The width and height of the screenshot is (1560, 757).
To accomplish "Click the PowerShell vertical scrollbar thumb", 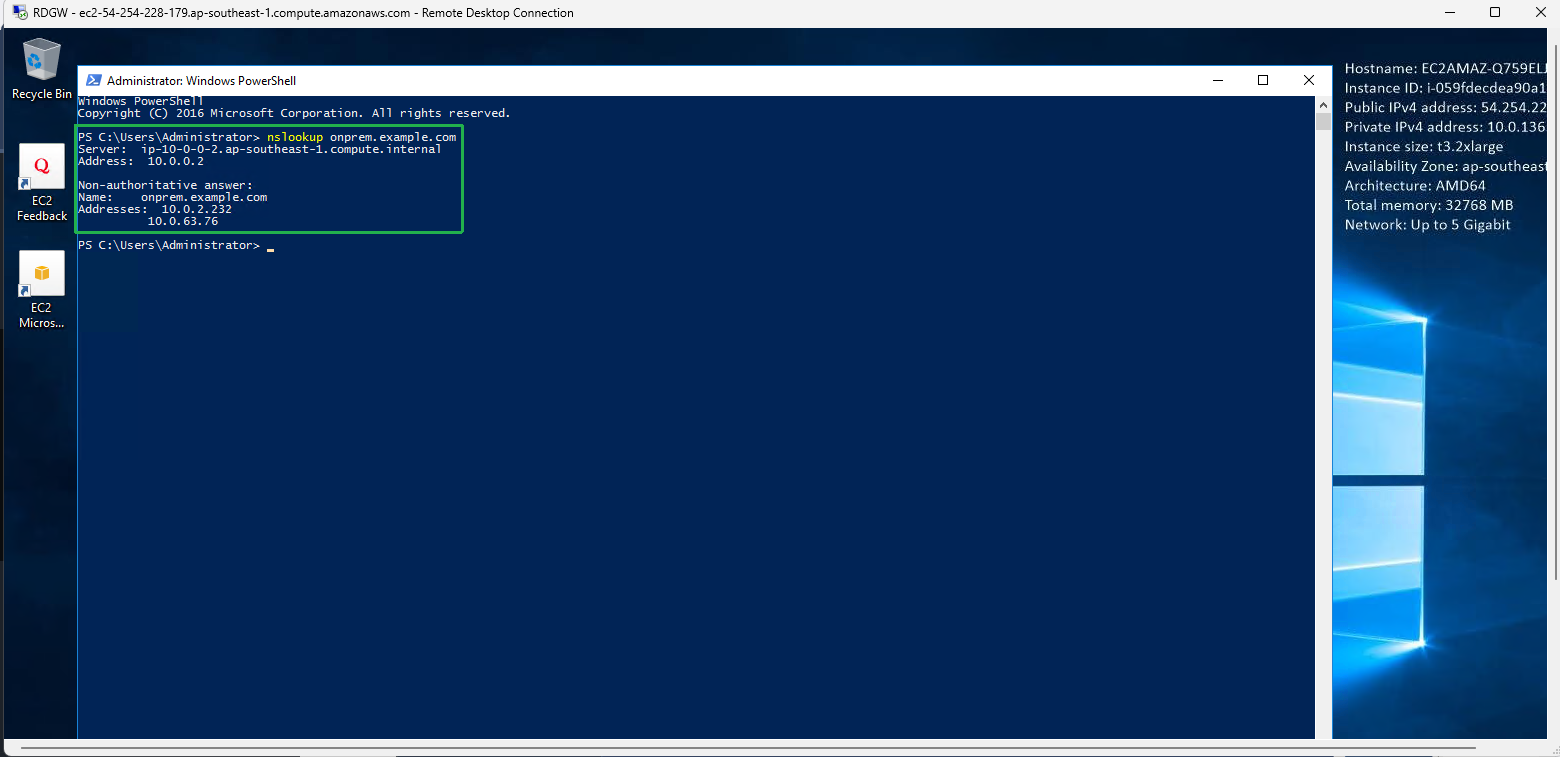I will pyautogui.click(x=1323, y=122).
